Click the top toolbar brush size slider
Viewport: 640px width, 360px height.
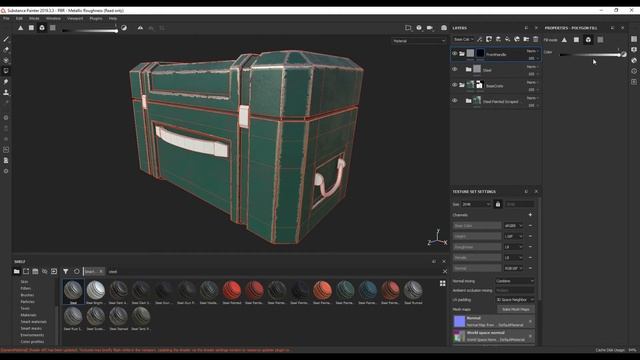(x=89, y=31)
